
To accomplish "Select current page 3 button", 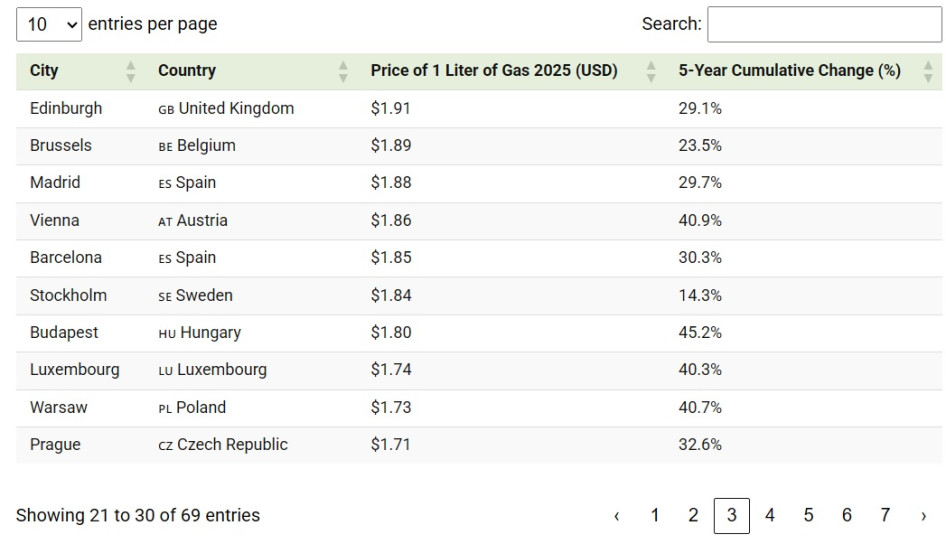I will pyautogui.click(x=732, y=516).
